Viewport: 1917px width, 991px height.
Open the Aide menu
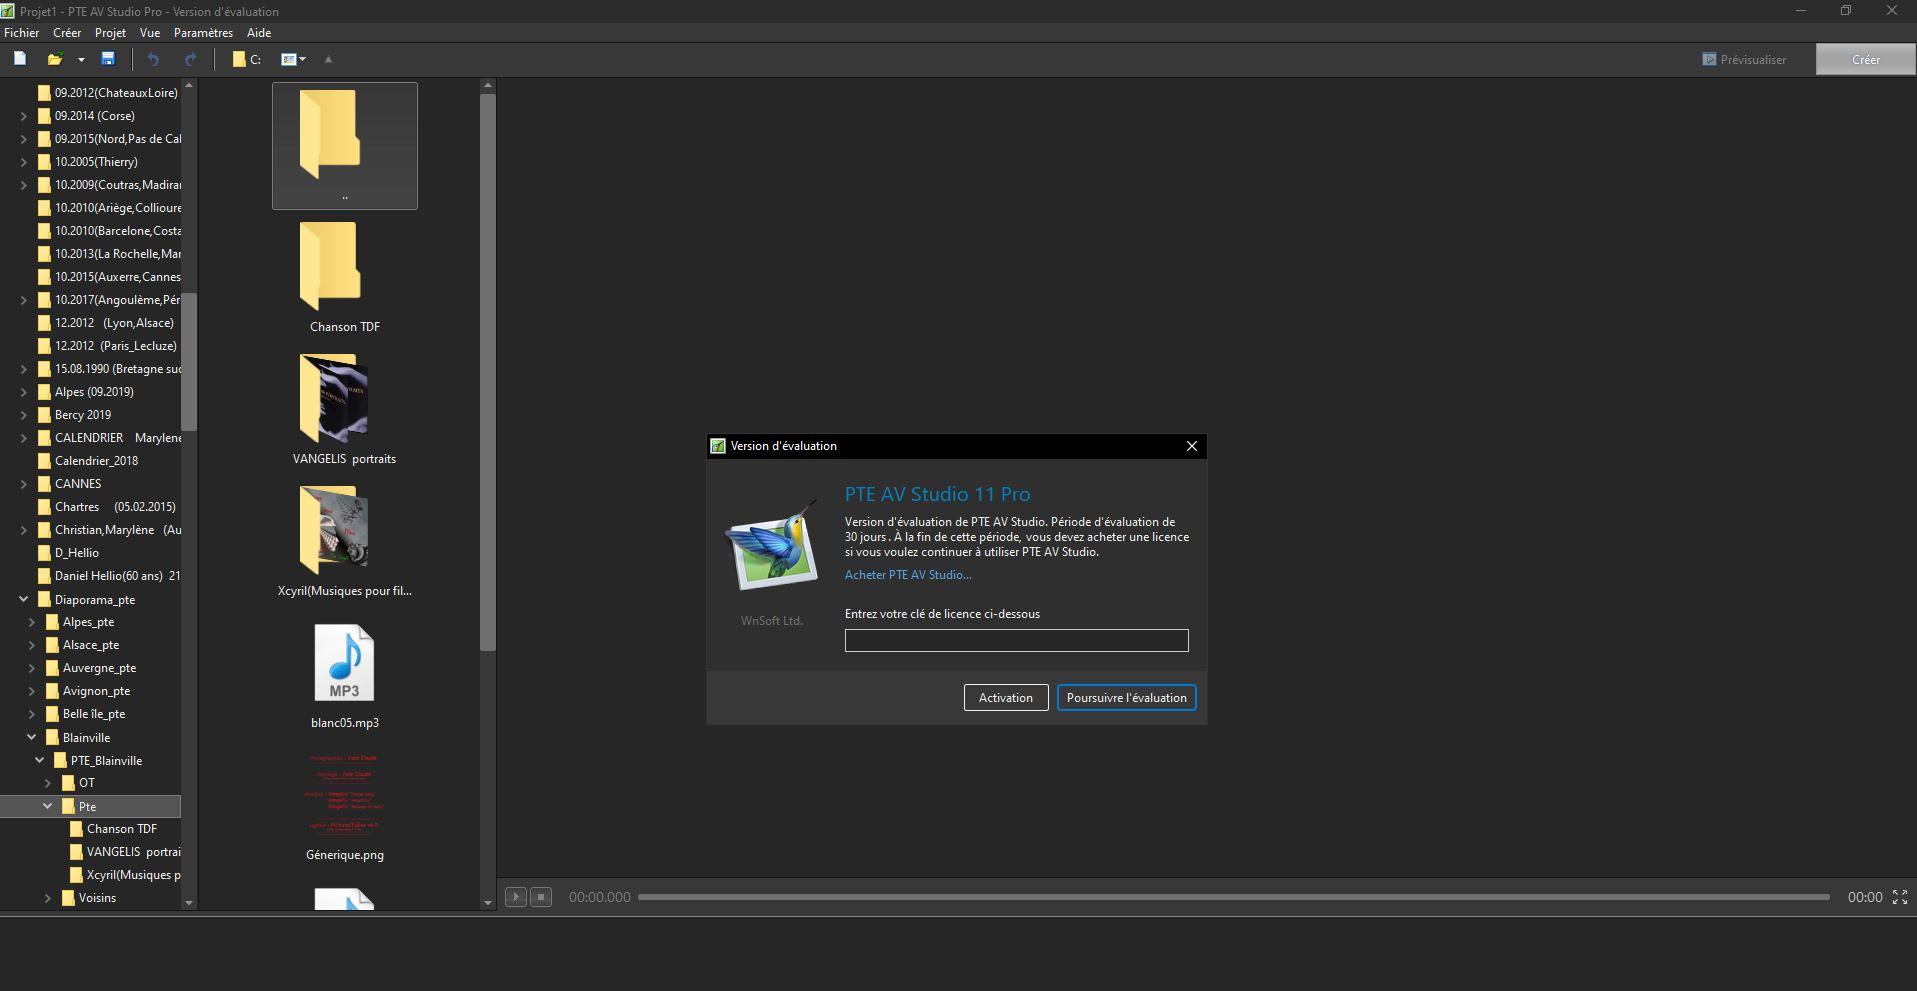tap(259, 33)
